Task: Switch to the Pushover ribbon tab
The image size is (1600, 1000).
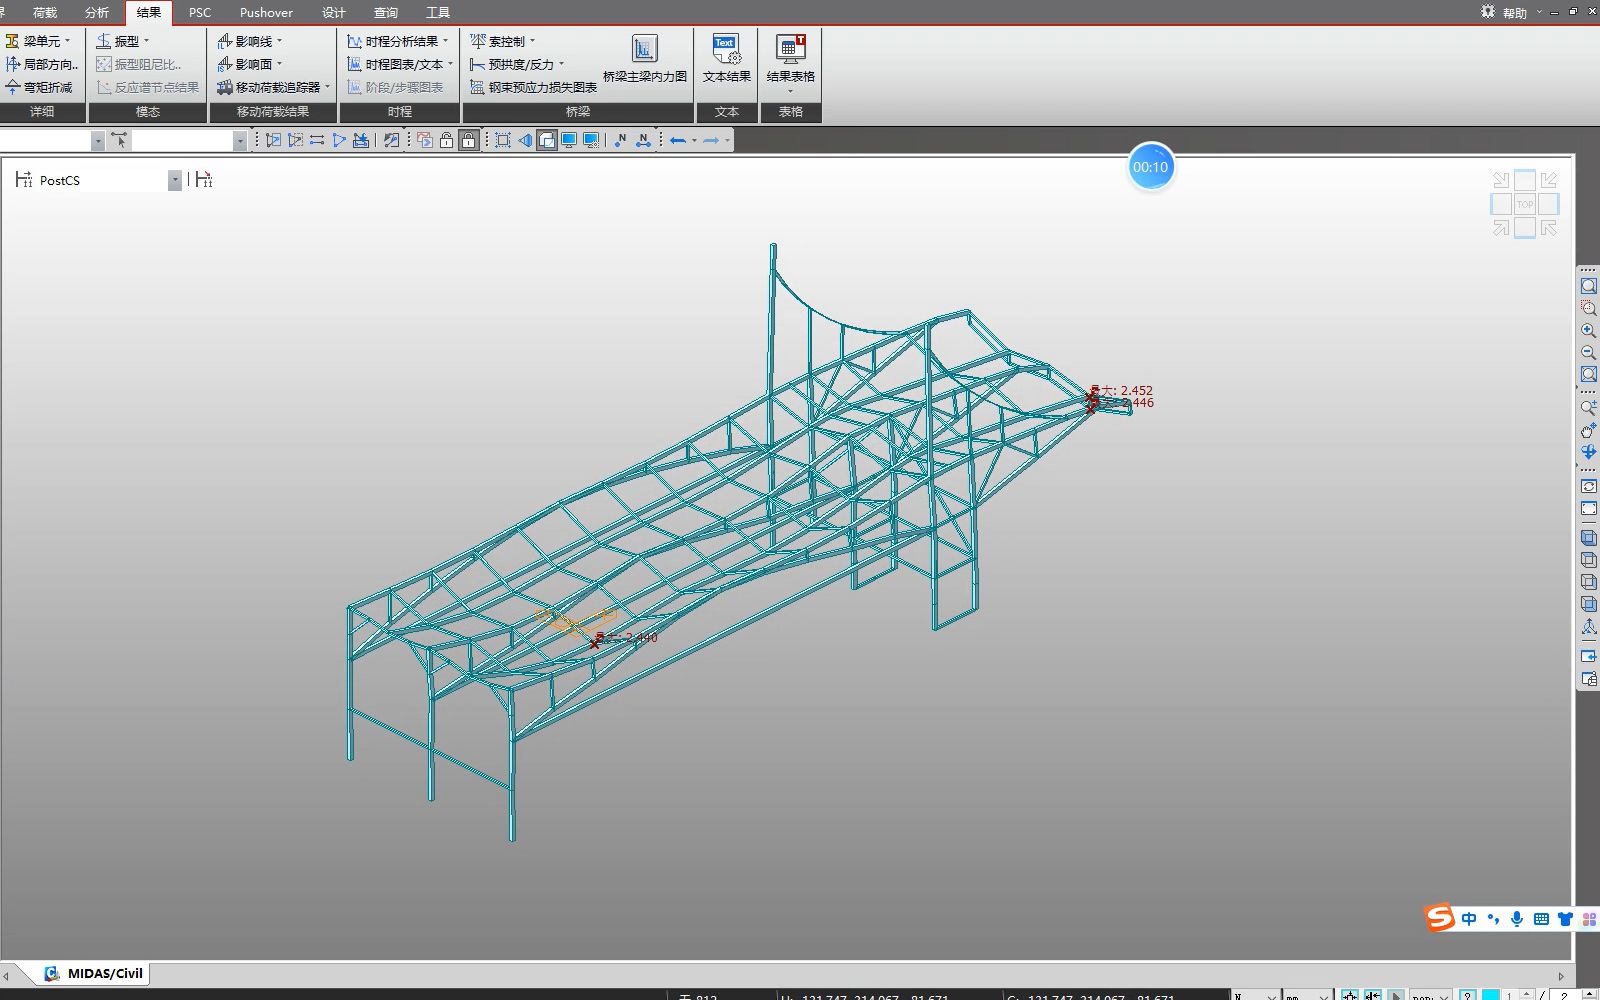Action: 266,12
